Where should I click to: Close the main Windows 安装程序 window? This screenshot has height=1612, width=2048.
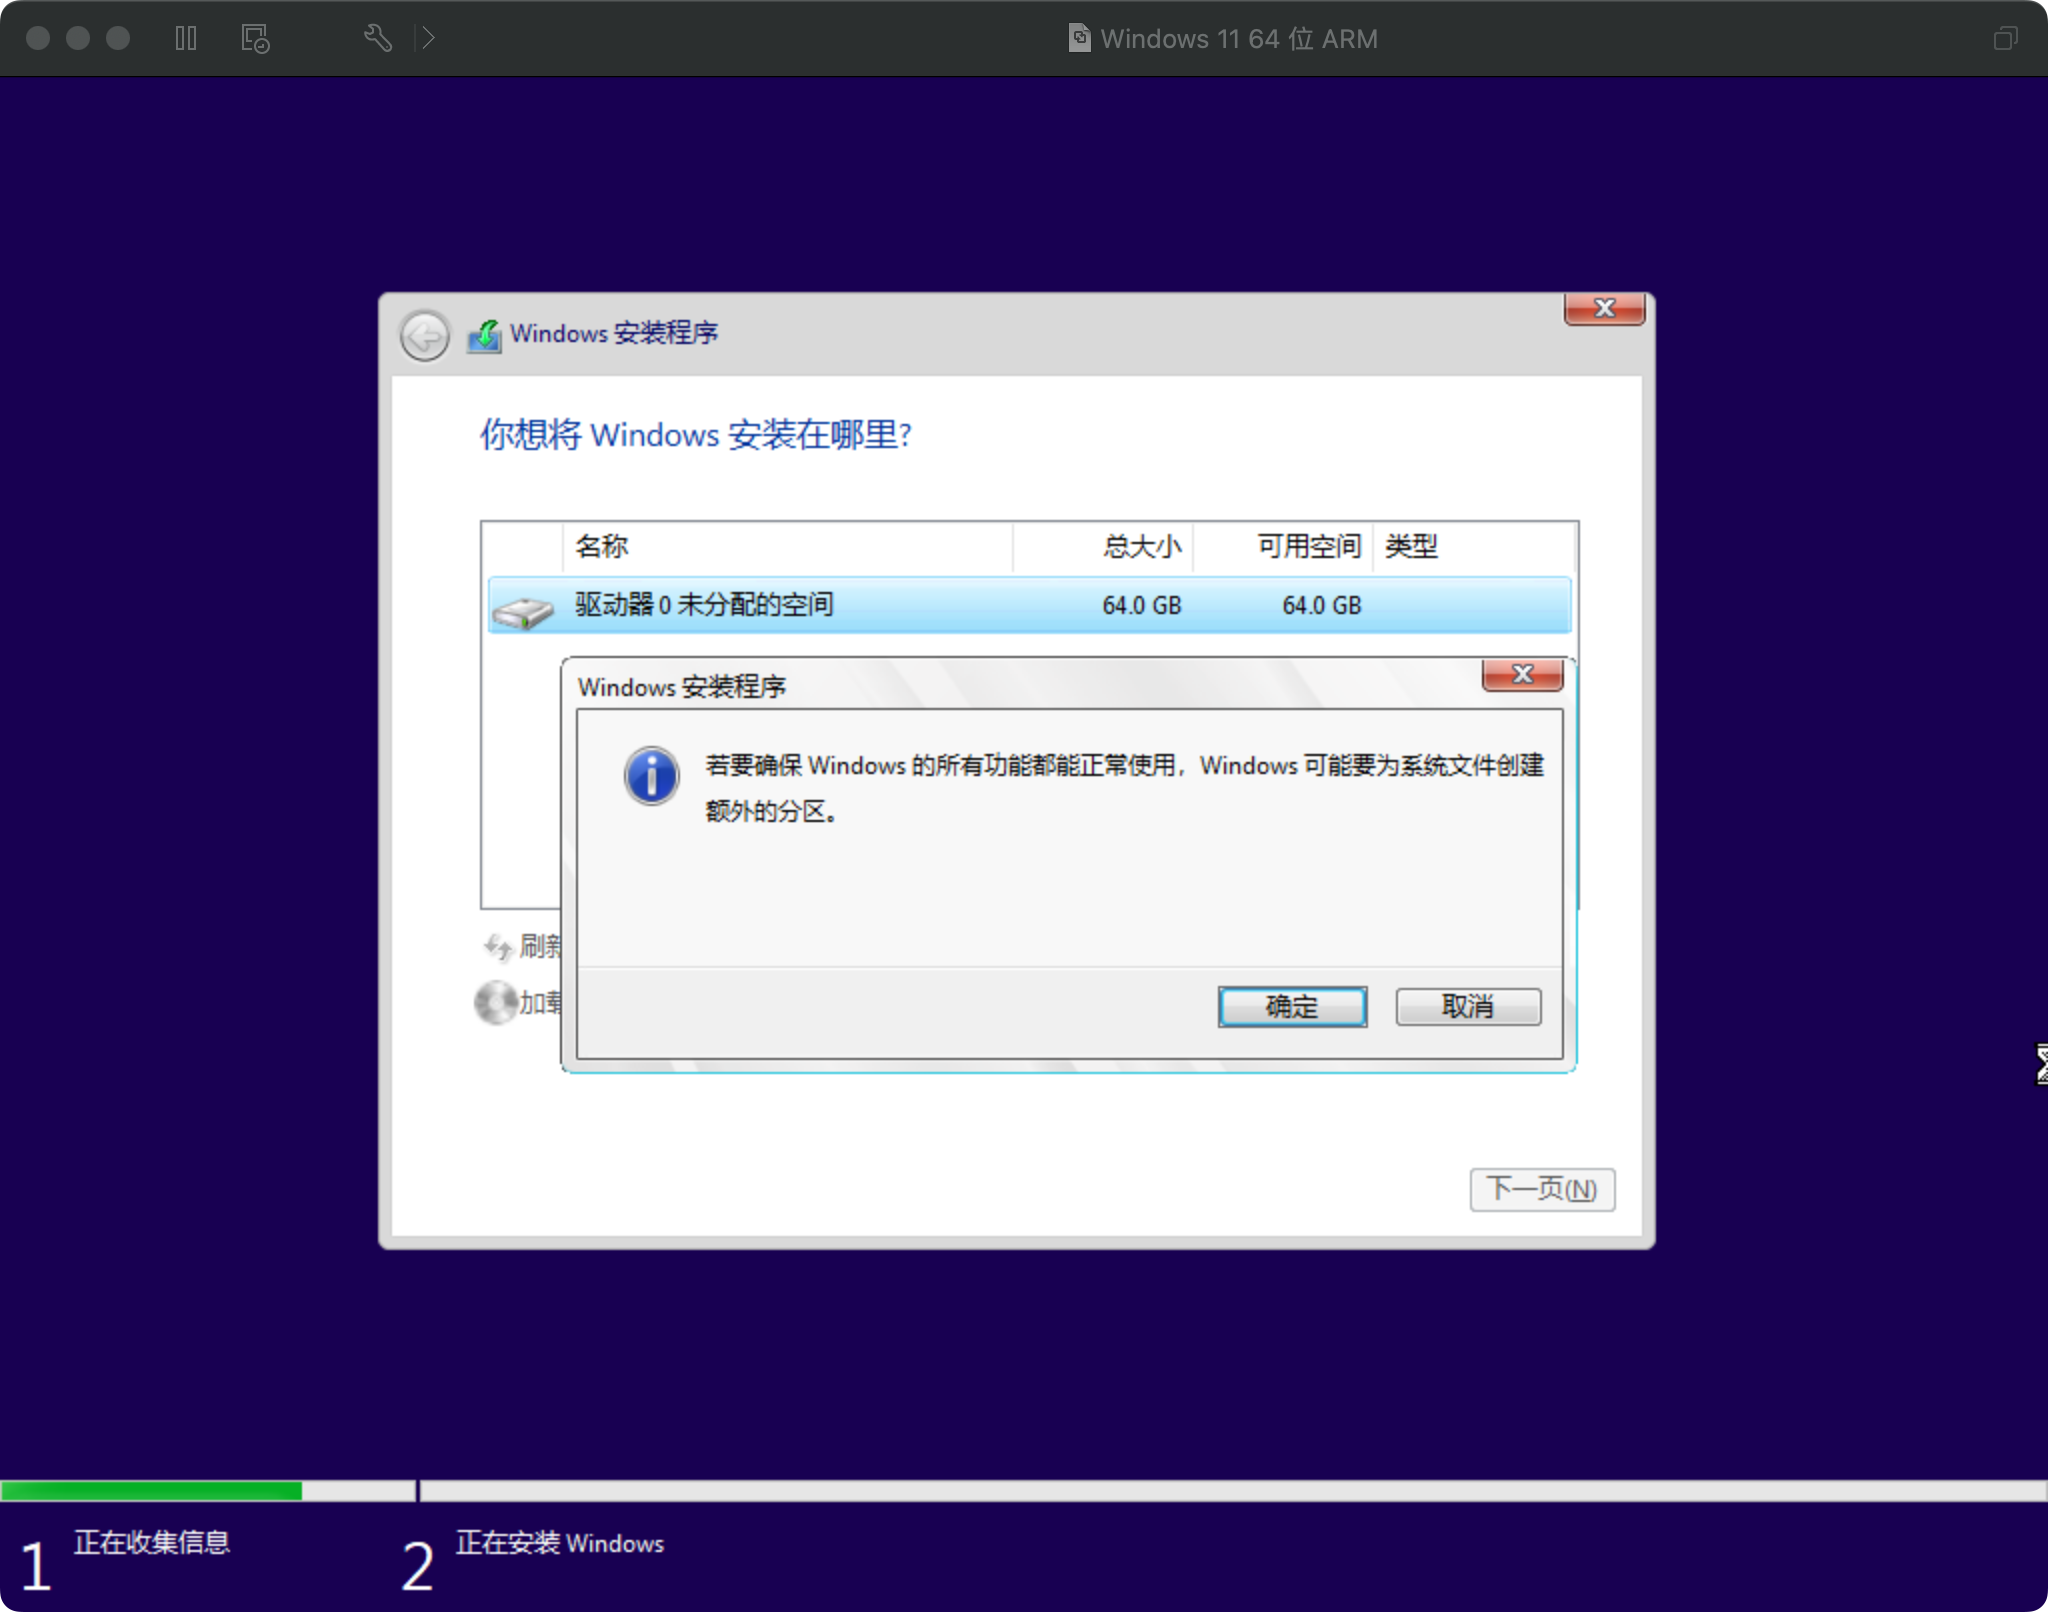point(1604,309)
